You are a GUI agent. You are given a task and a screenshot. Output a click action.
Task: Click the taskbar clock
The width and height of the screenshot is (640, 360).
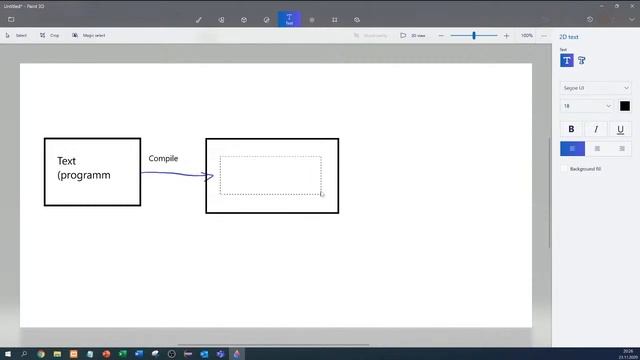[628, 354]
